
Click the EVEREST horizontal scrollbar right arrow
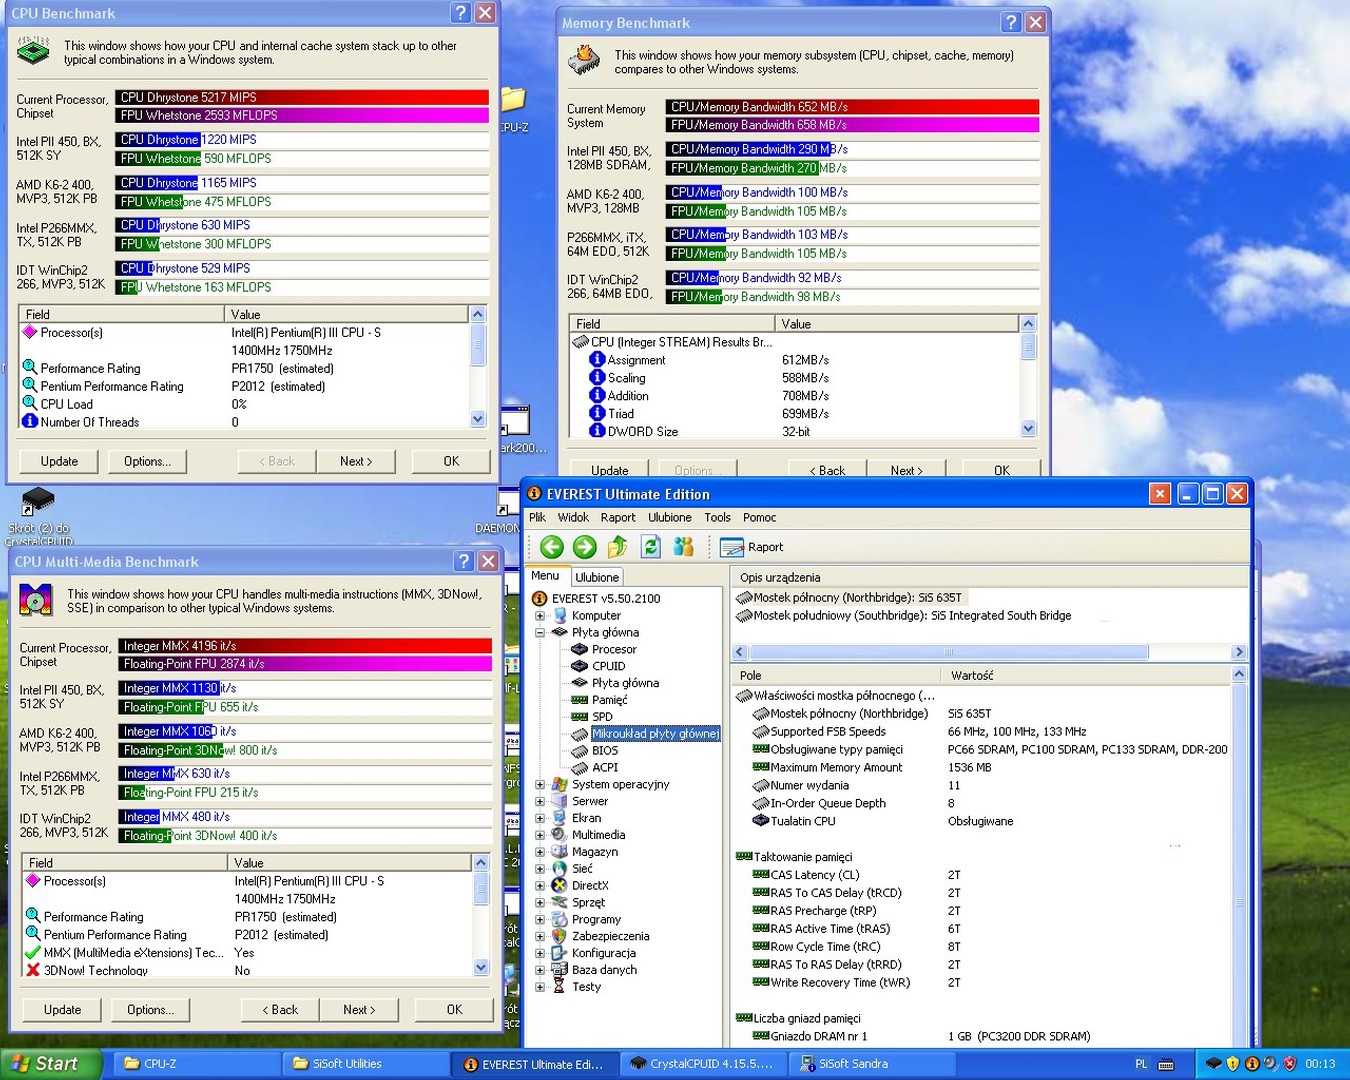tap(1239, 652)
